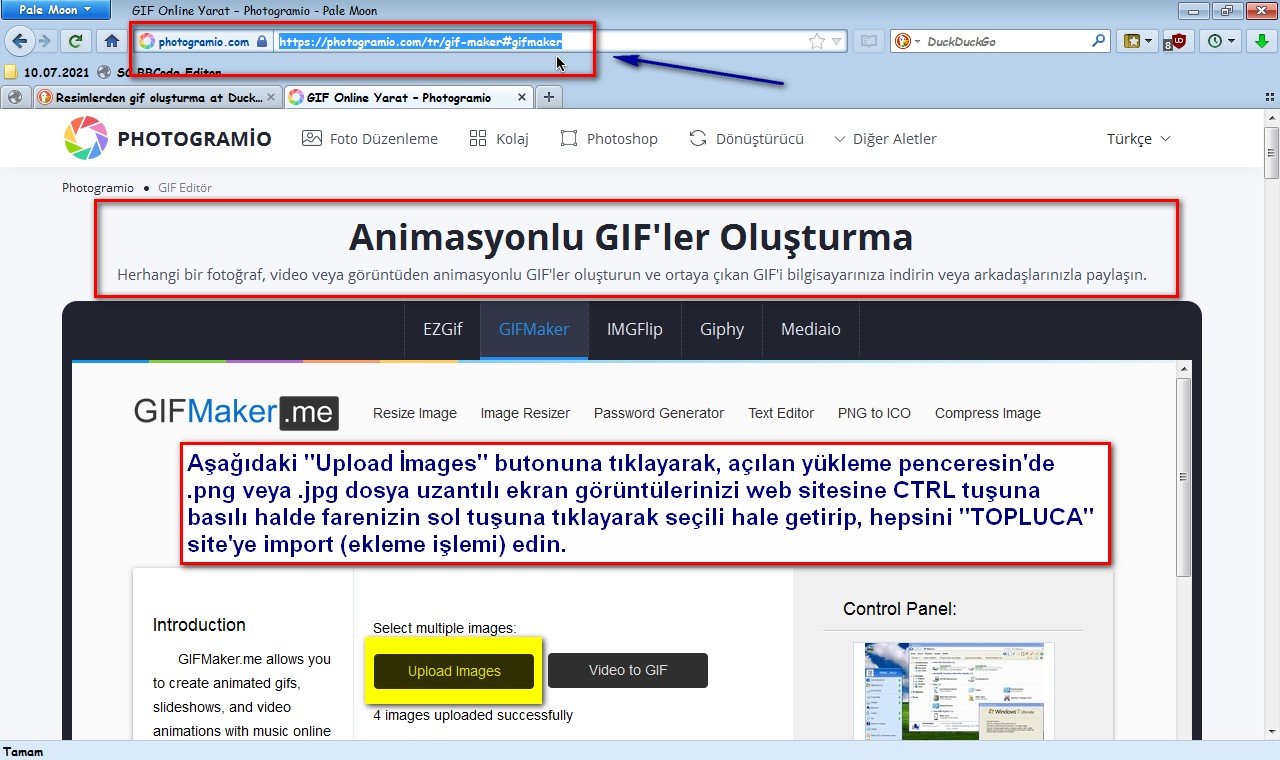This screenshot has width=1280, height=760.
Task: Click the DuckDuckGo search engine icon
Action: coord(903,41)
